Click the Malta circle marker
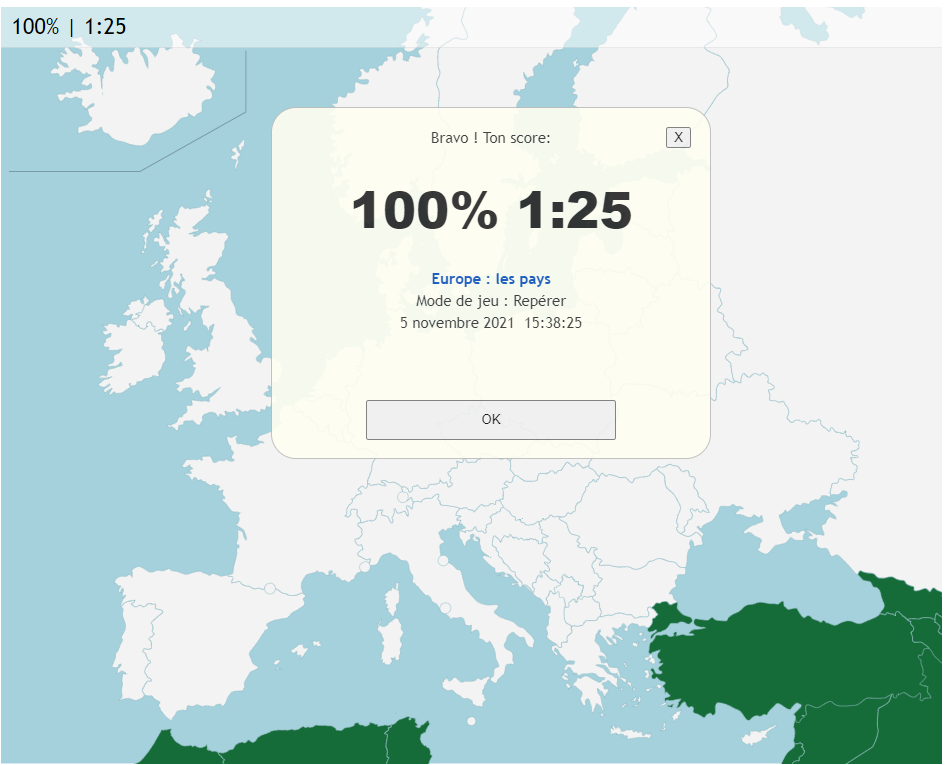 pyautogui.click(x=471, y=721)
